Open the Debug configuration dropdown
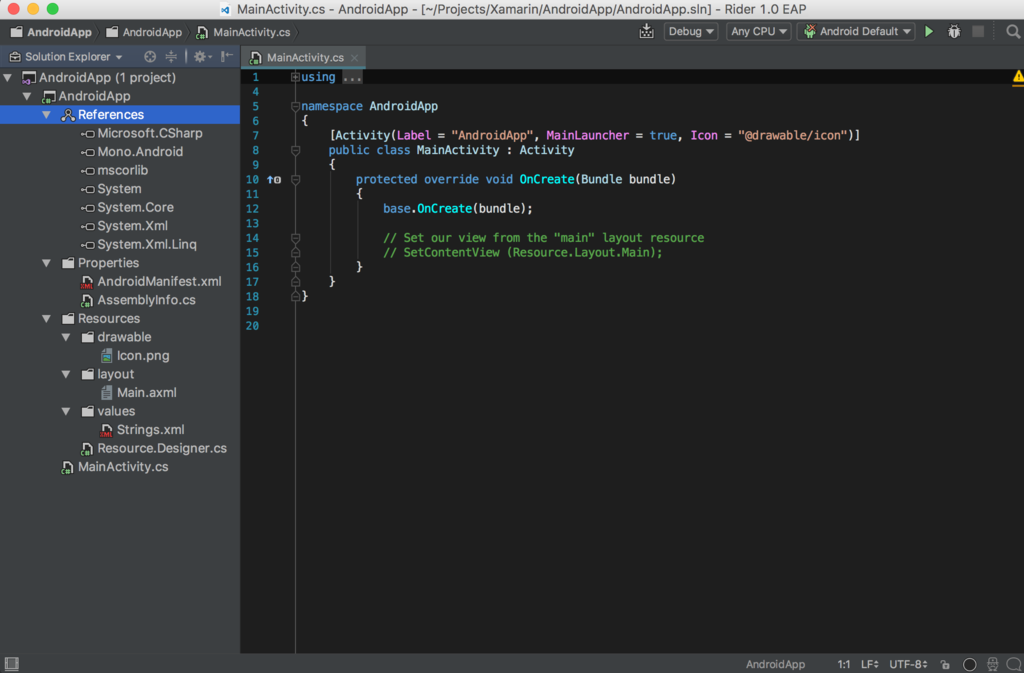 pos(690,31)
